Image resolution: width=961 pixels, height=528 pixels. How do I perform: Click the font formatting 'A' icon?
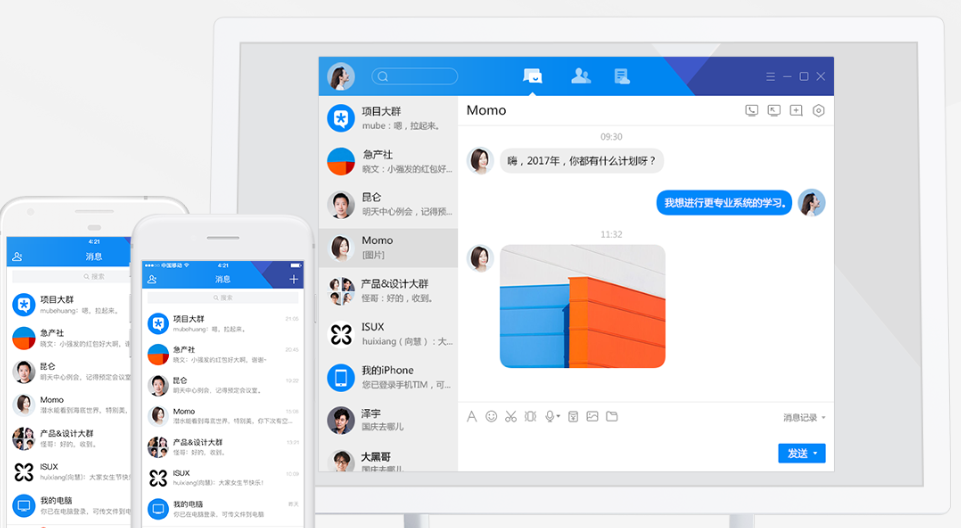point(472,417)
